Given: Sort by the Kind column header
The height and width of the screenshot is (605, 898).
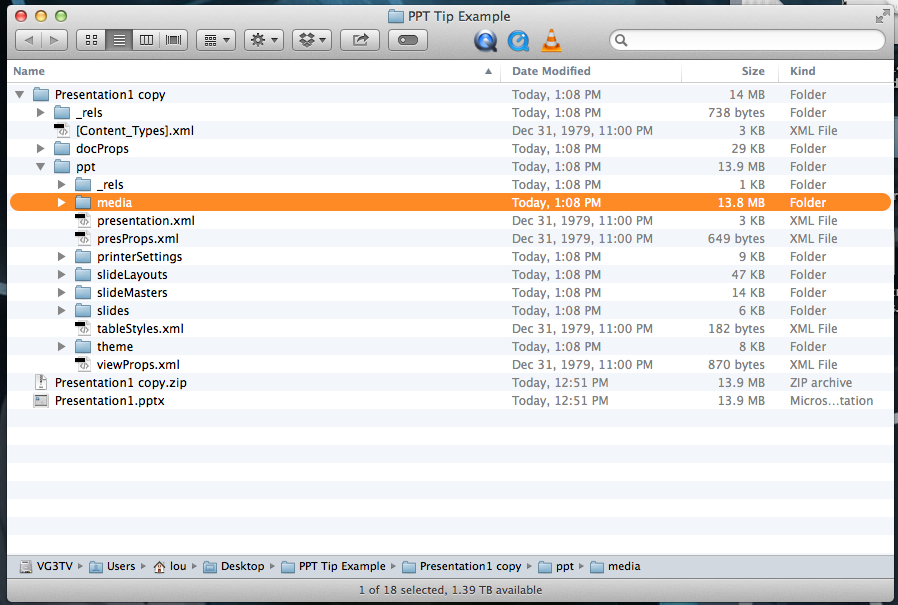Looking at the screenshot, I should tap(836, 71).
